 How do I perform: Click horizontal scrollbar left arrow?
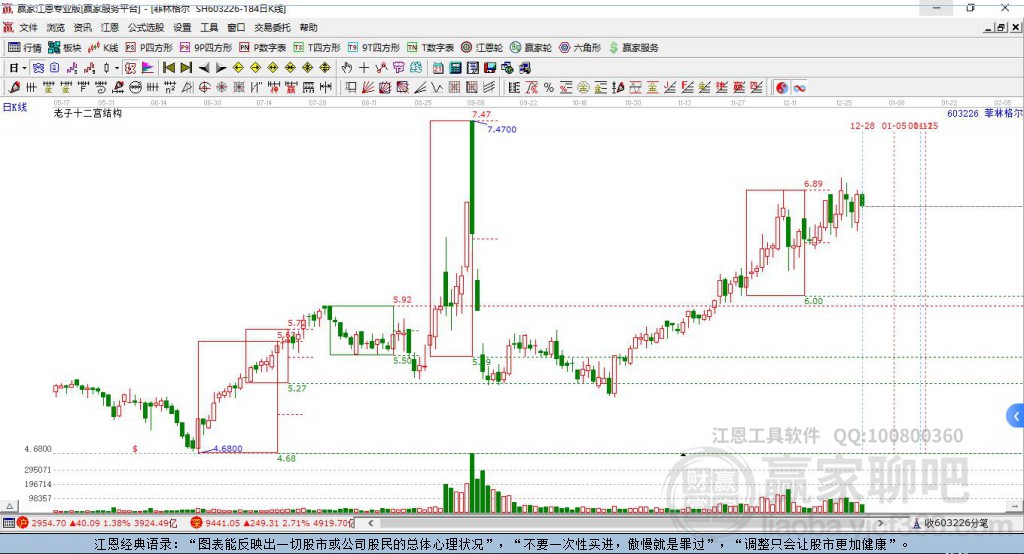[370, 523]
